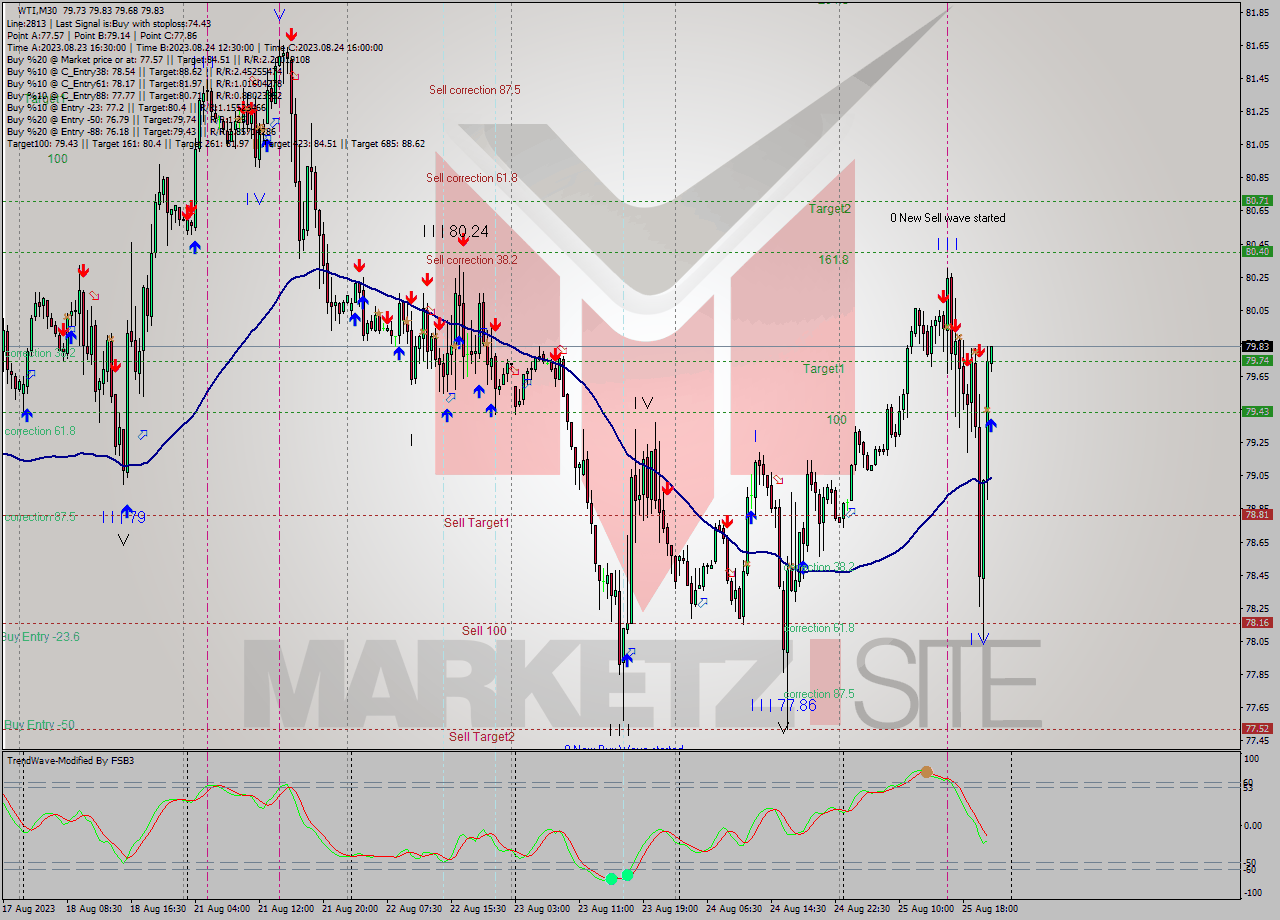The width and height of the screenshot is (1280, 920).
Task: Select the 'Buy Entry -50' label
Action: coord(38,725)
